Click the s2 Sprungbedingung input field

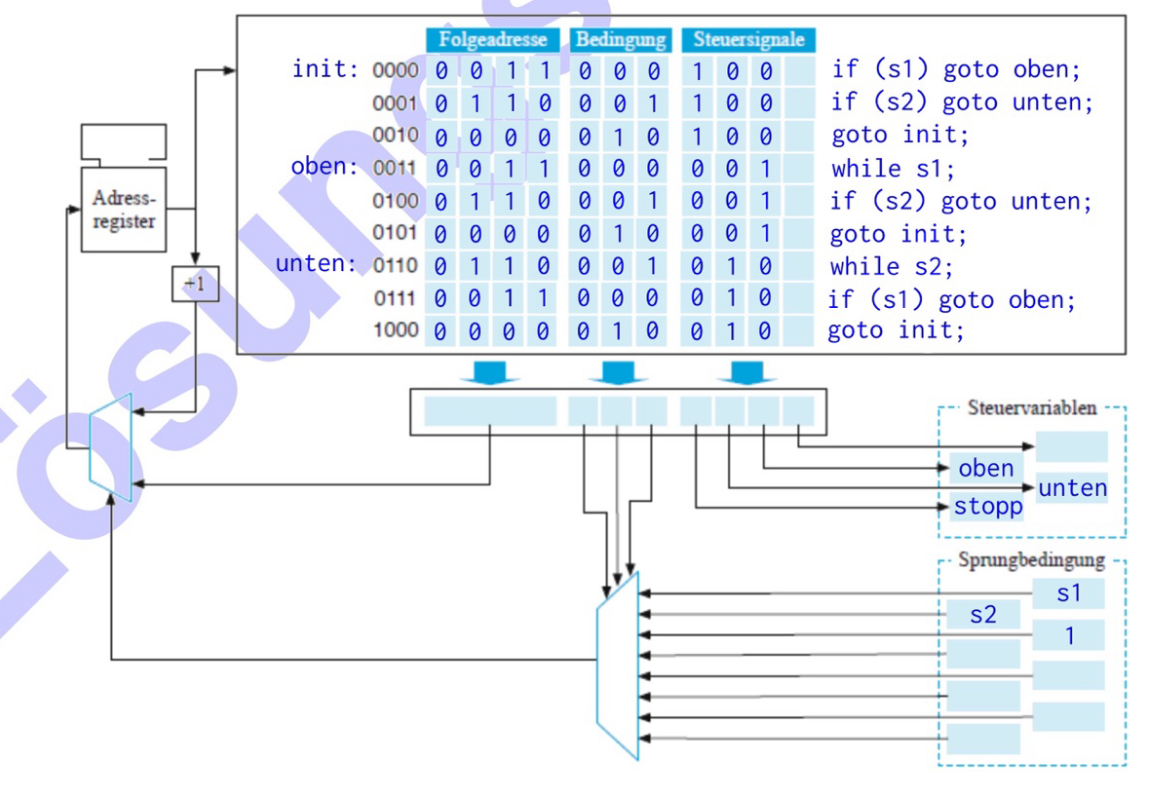tap(983, 615)
